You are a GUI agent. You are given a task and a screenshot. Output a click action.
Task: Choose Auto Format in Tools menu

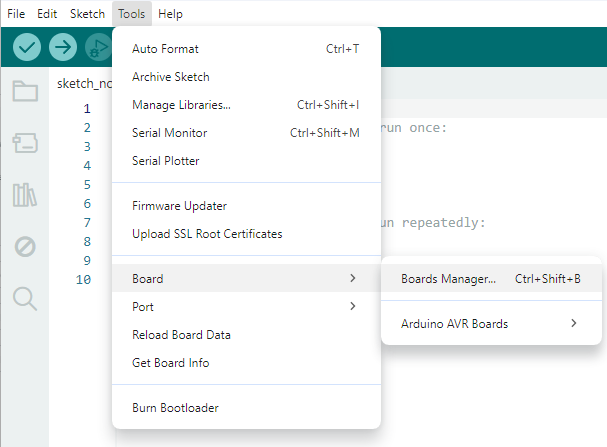[x=165, y=48]
